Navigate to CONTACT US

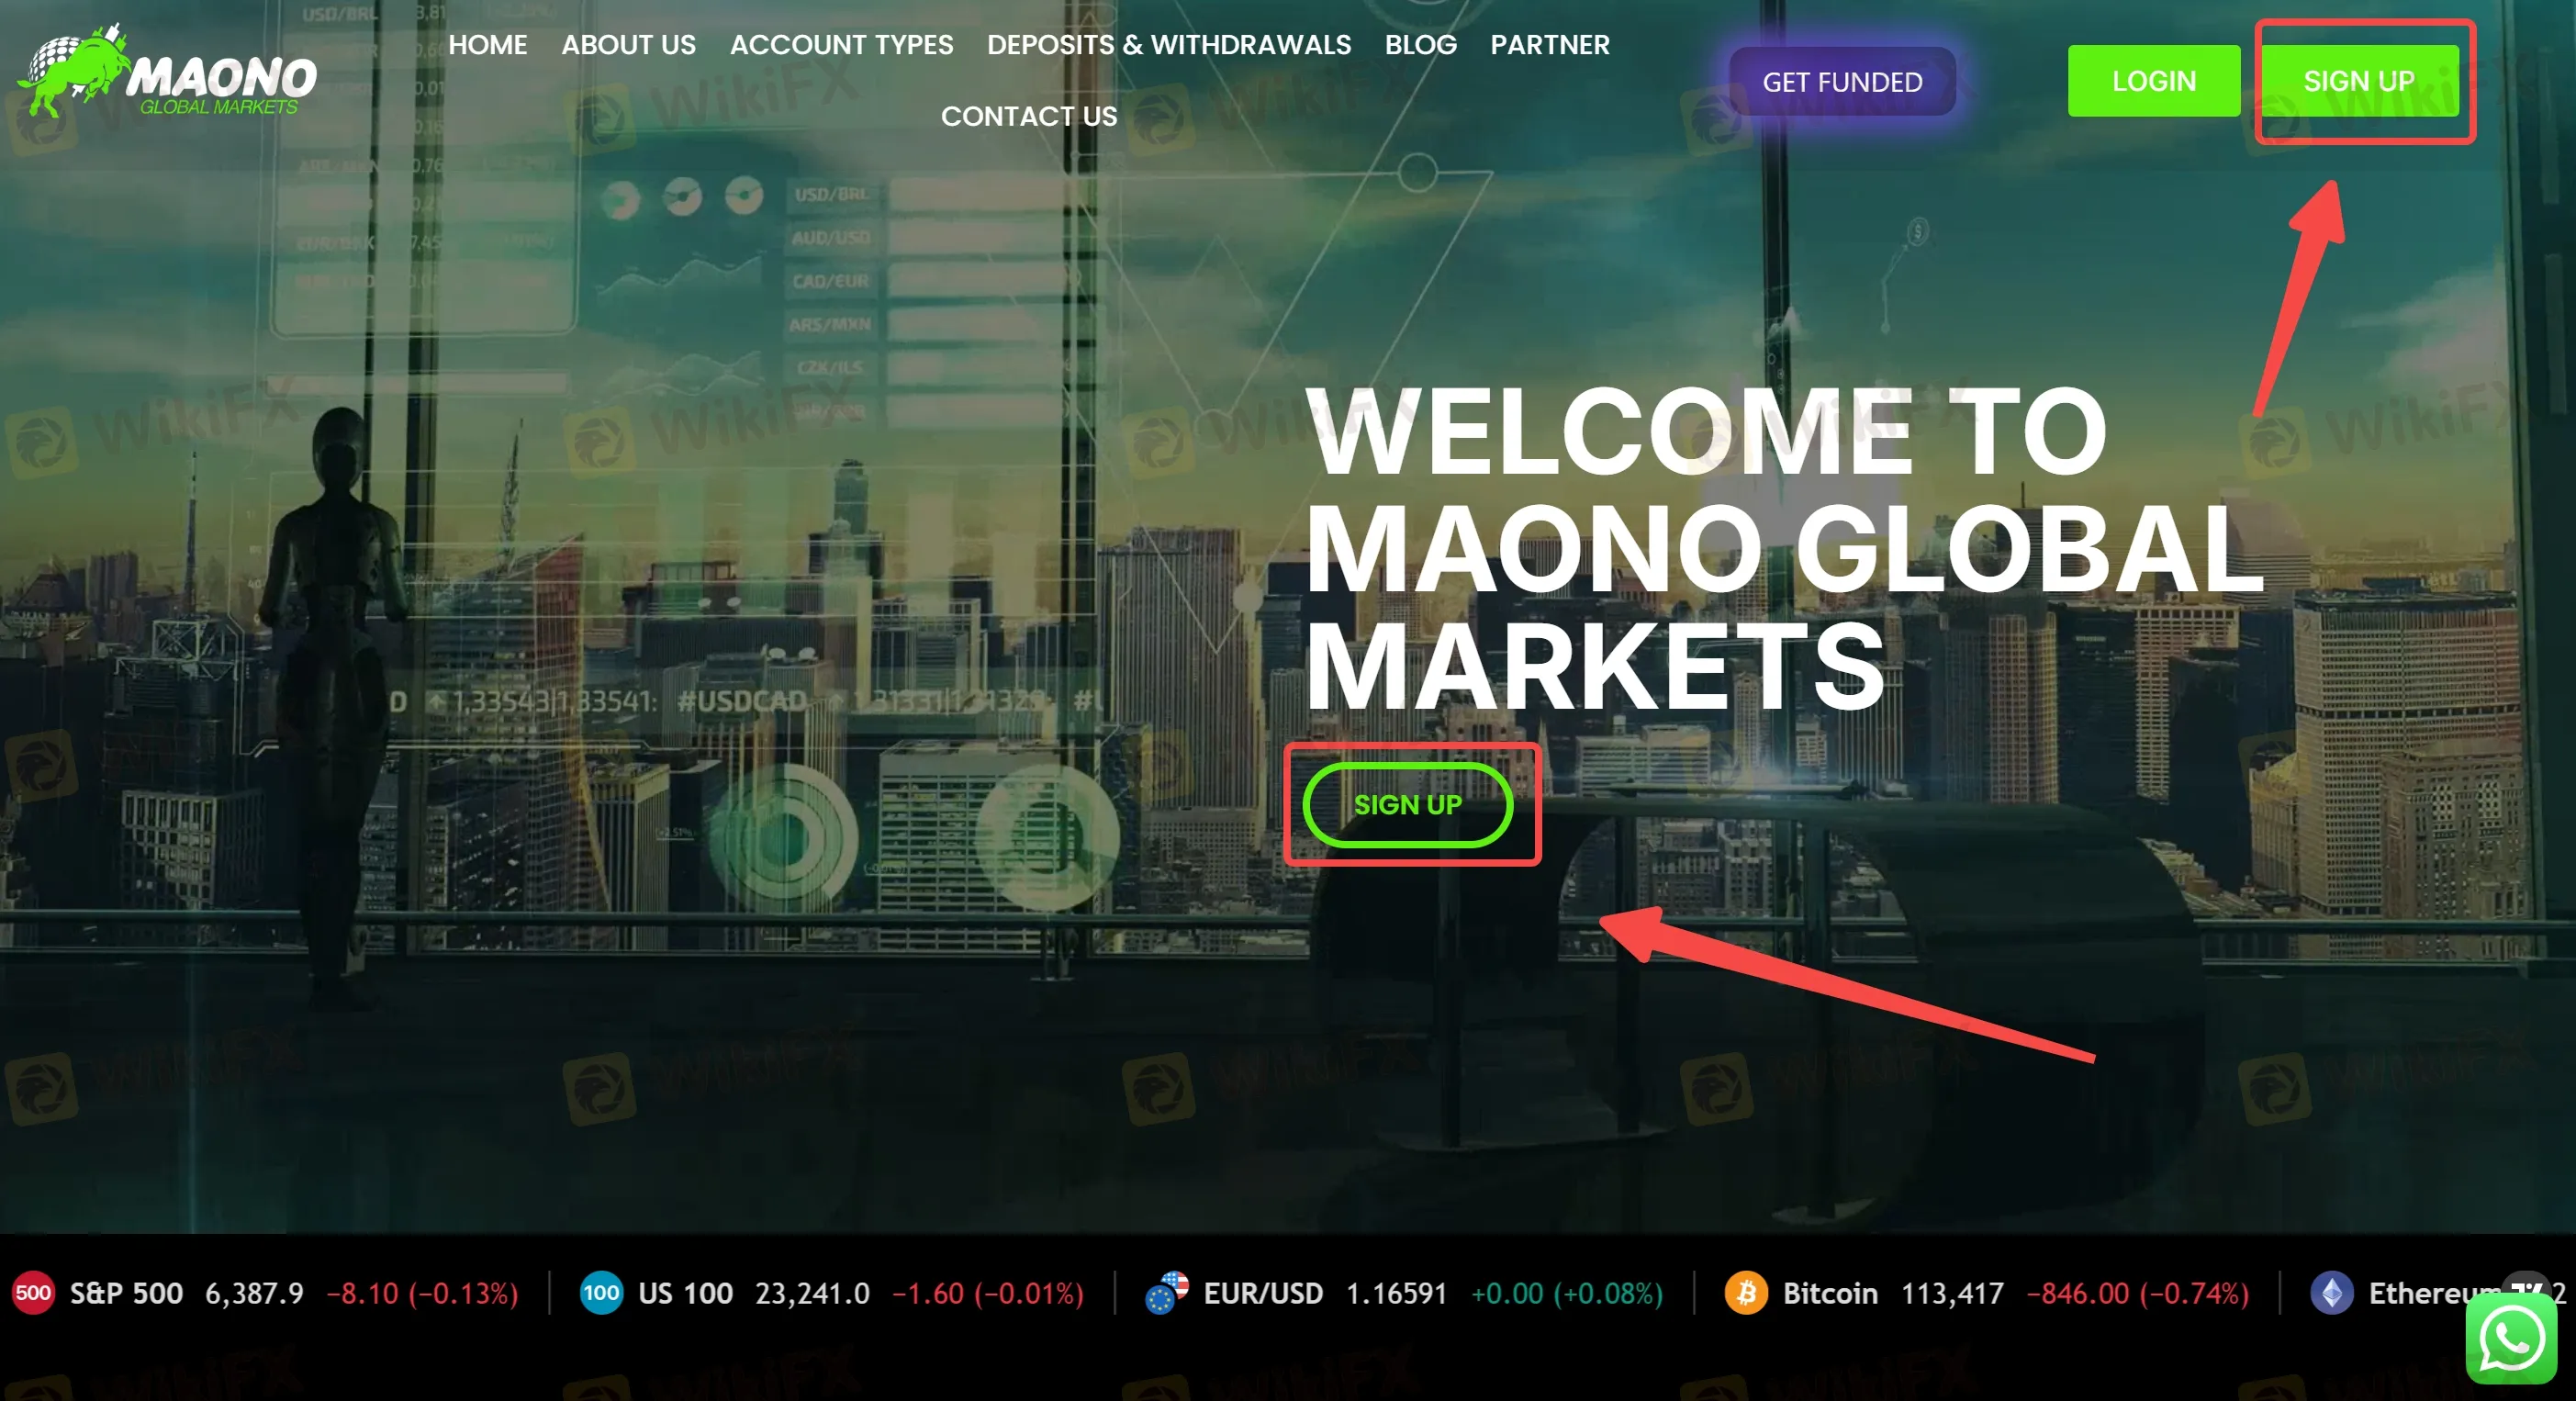[x=1029, y=116]
